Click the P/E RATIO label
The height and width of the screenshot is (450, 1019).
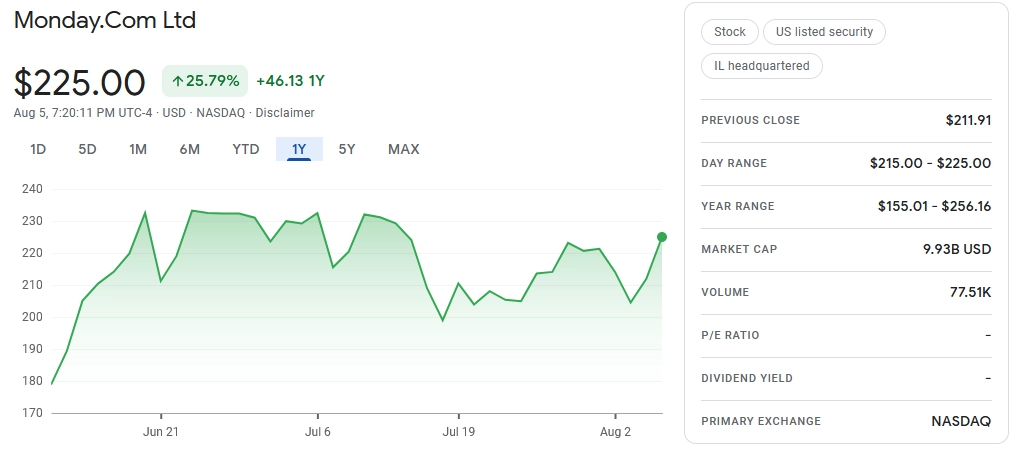point(730,335)
